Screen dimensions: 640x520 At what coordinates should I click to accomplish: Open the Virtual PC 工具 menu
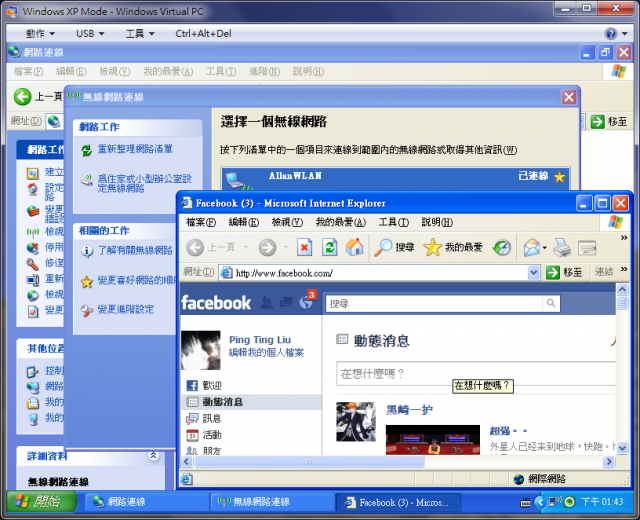[140, 33]
